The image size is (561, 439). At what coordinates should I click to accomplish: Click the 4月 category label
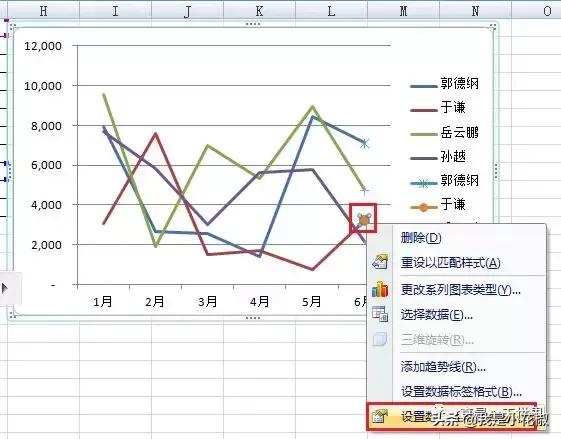(259, 302)
